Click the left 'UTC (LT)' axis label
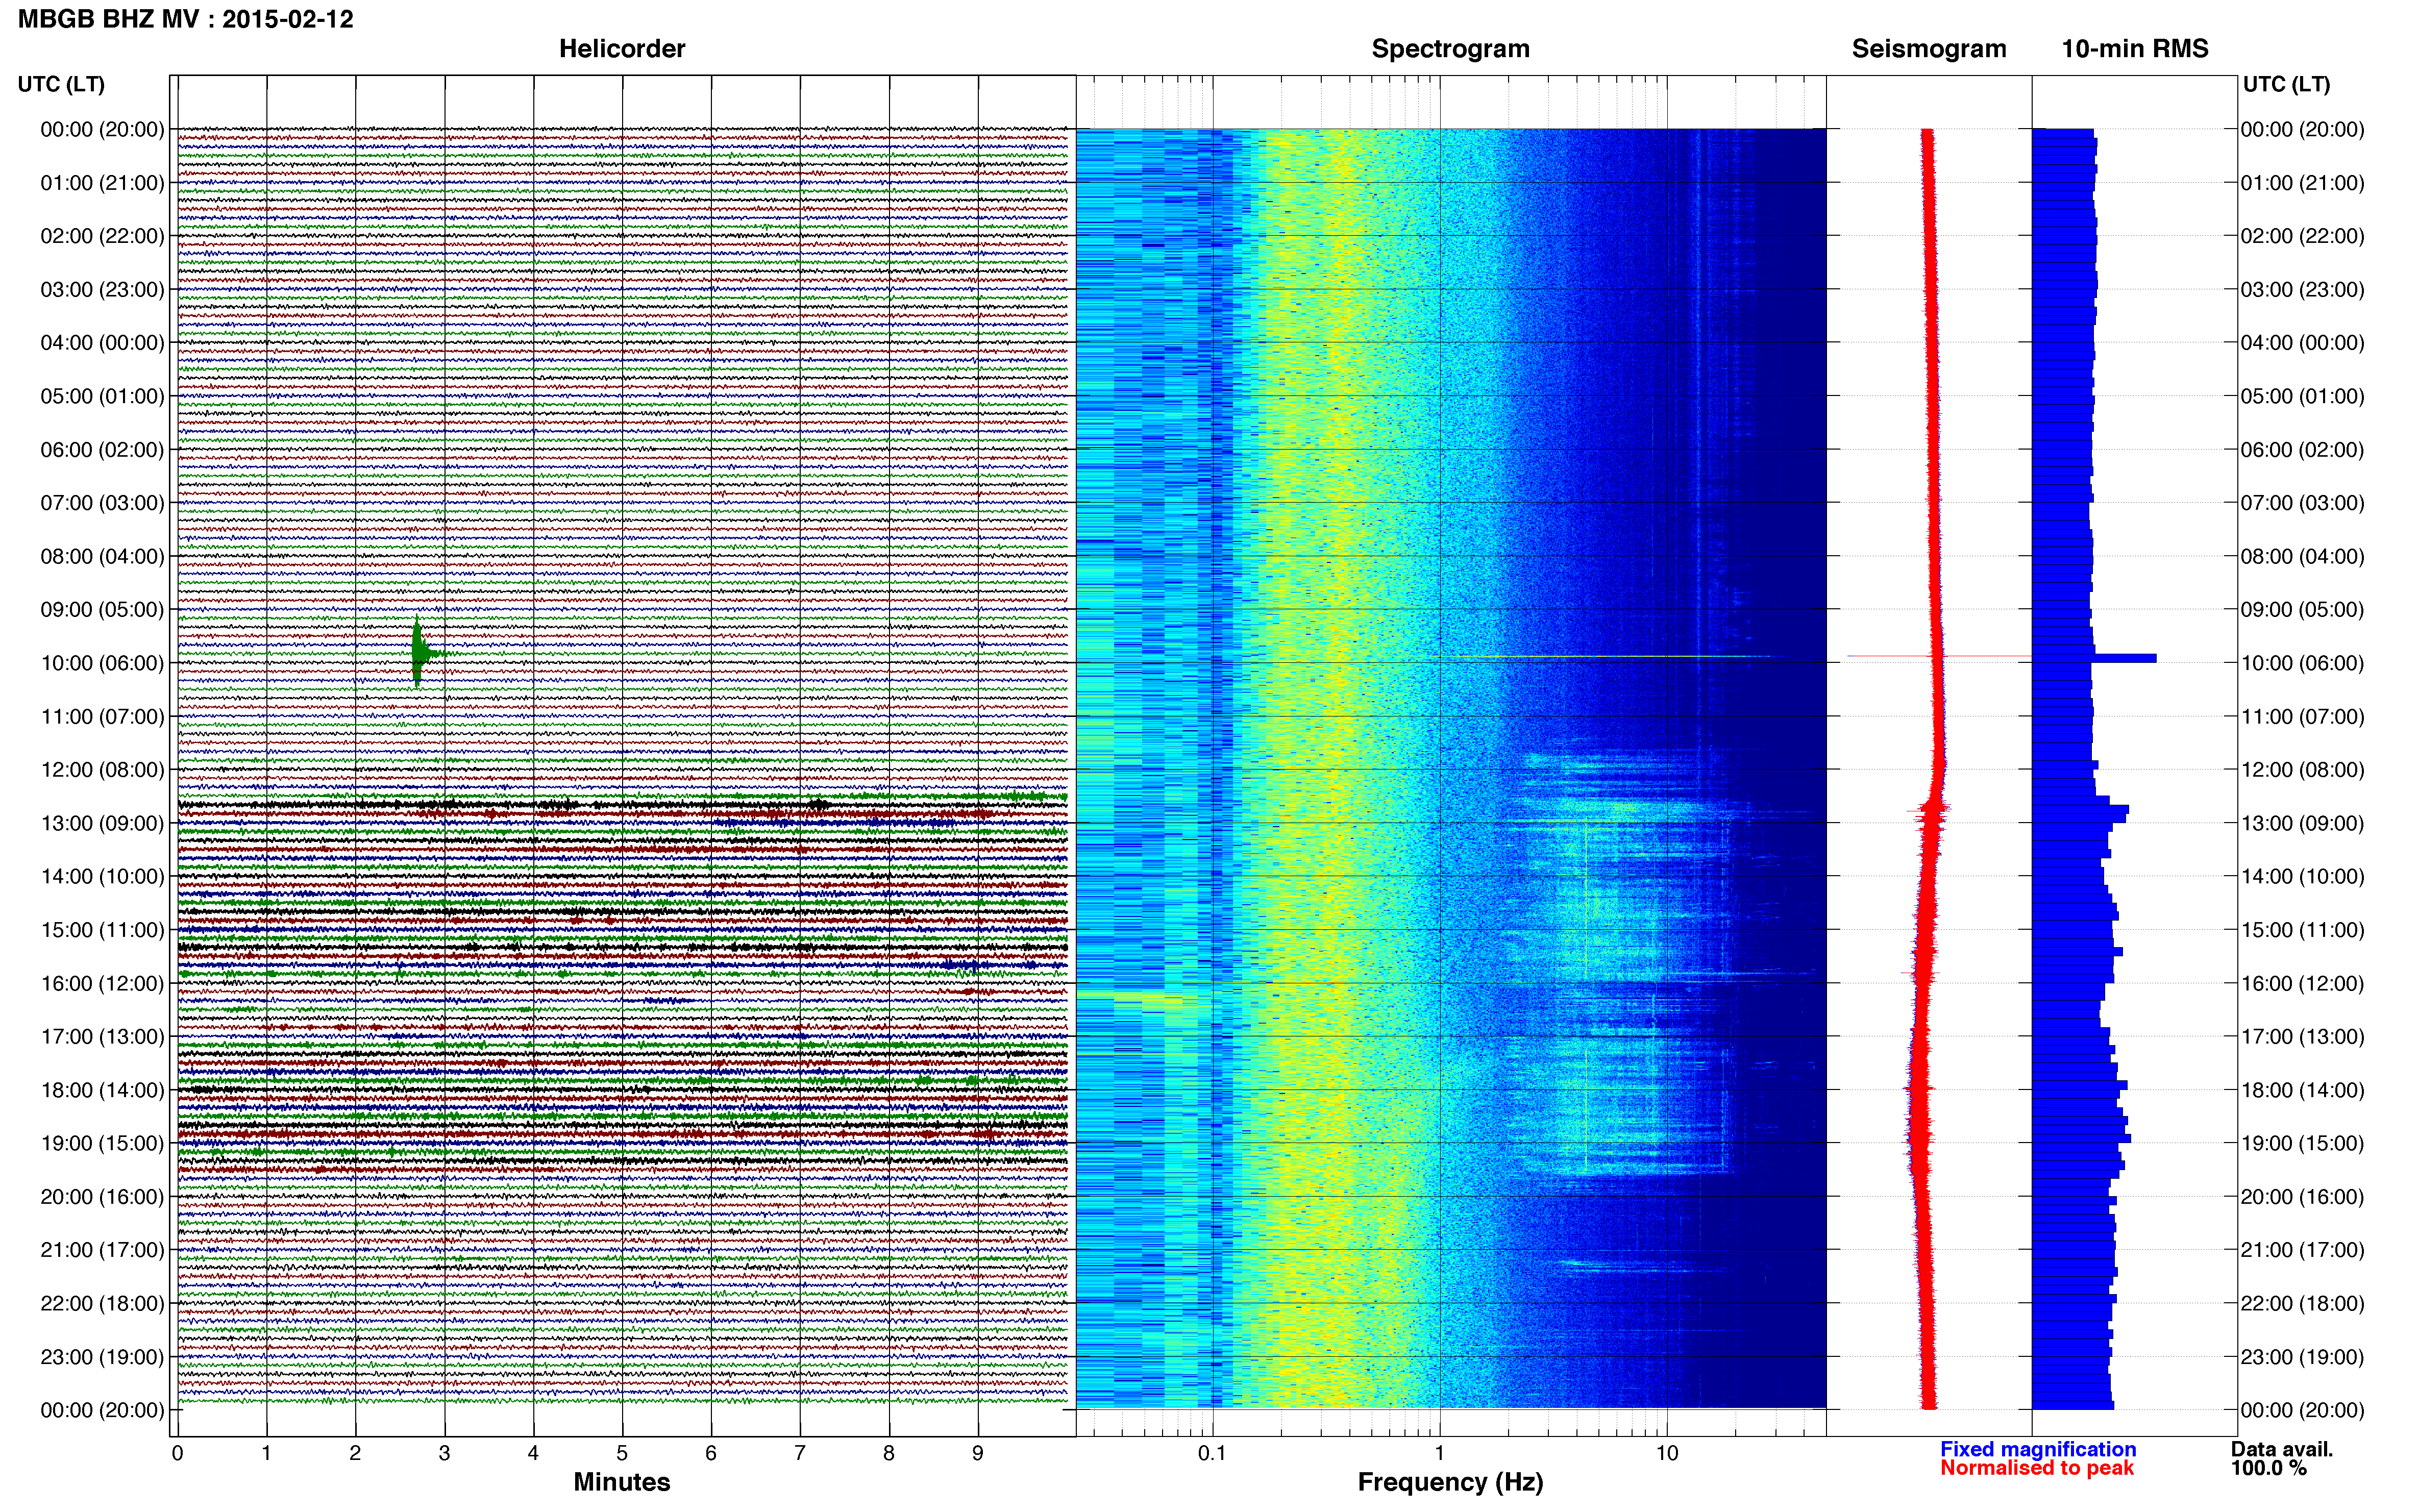This screenshot has width=2419, height=1512. pyautogui.click(x=61, y=84)
